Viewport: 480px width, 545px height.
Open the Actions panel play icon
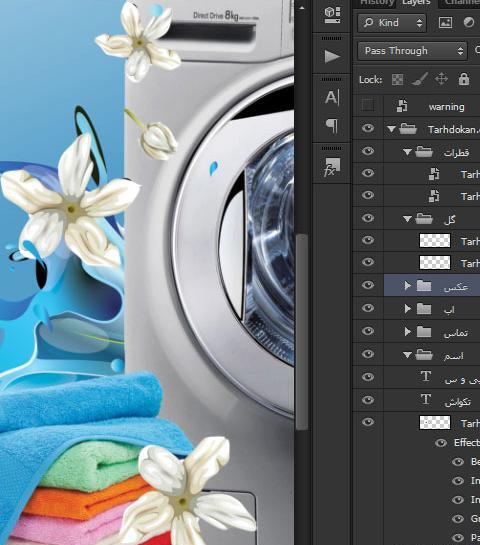coord(332,56)
